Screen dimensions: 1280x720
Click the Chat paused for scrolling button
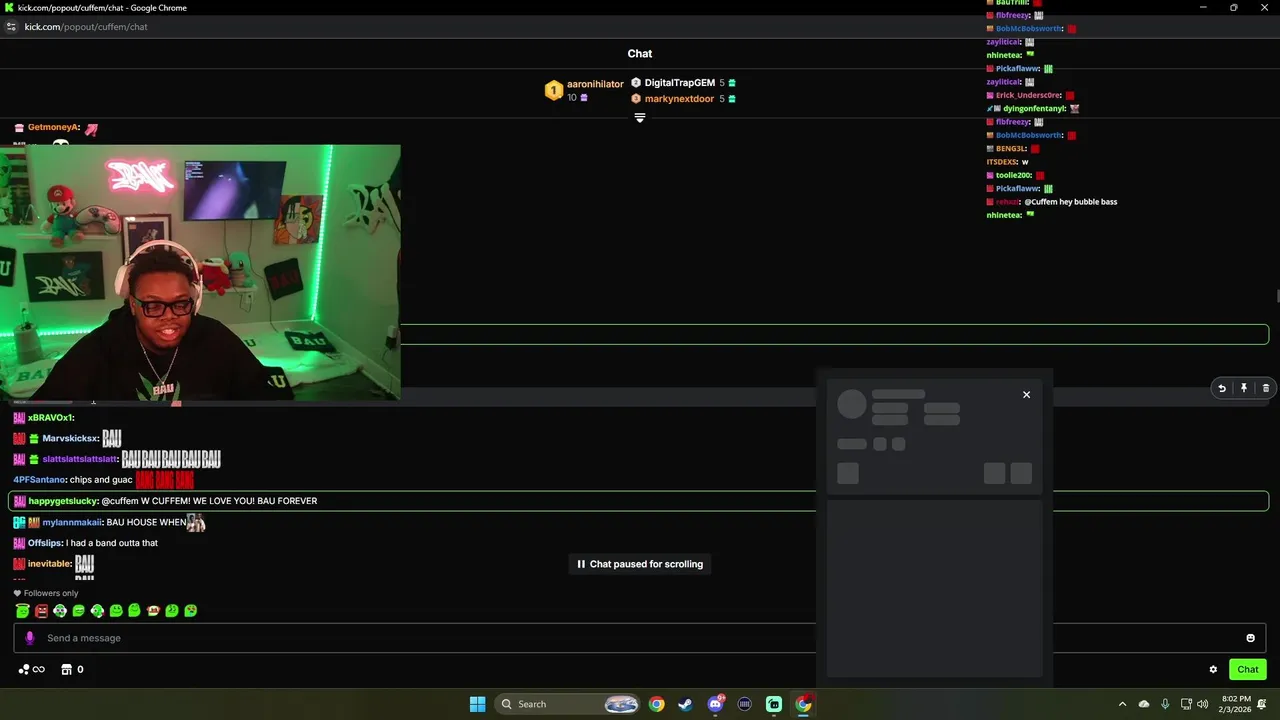tap(640, 564)
